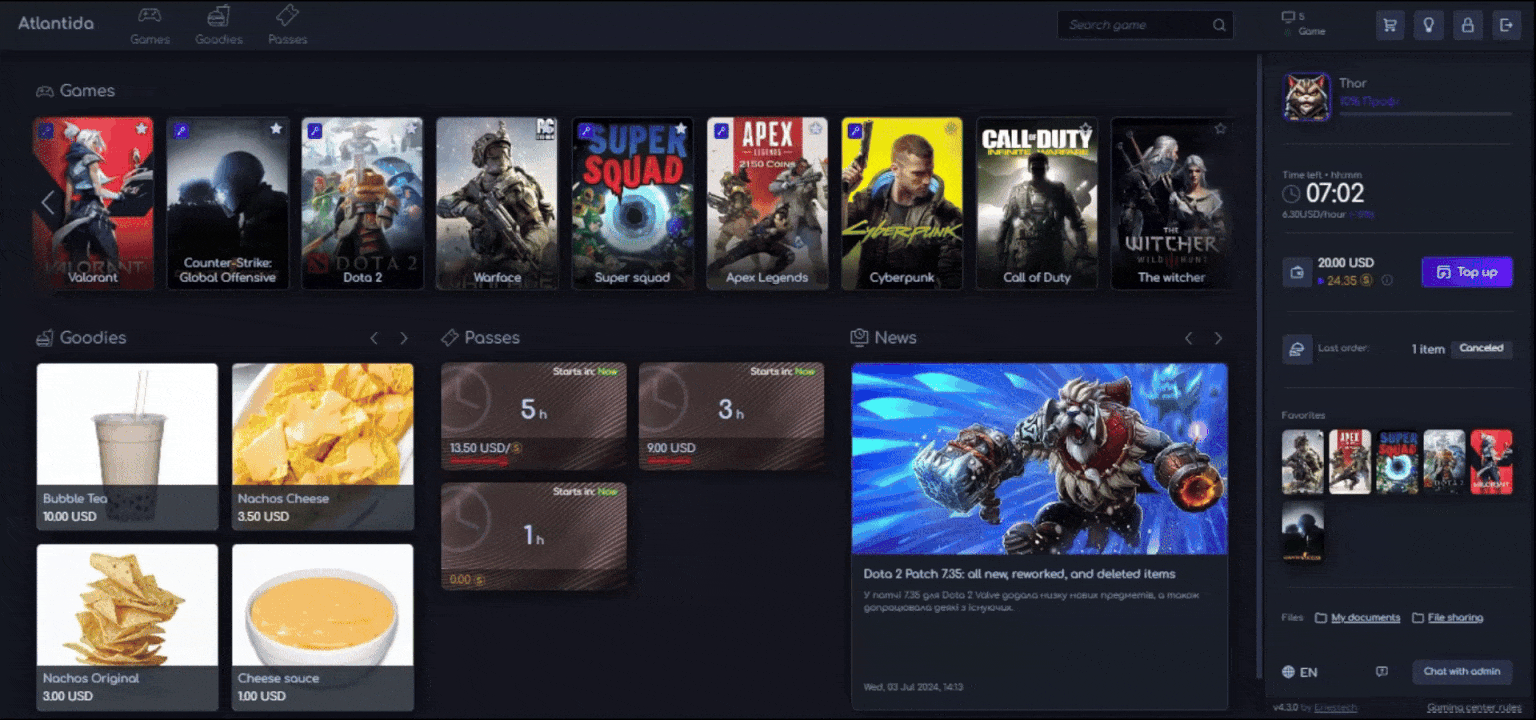
Task: Toggle favorite star on Valorant
Action: [141, 129]
